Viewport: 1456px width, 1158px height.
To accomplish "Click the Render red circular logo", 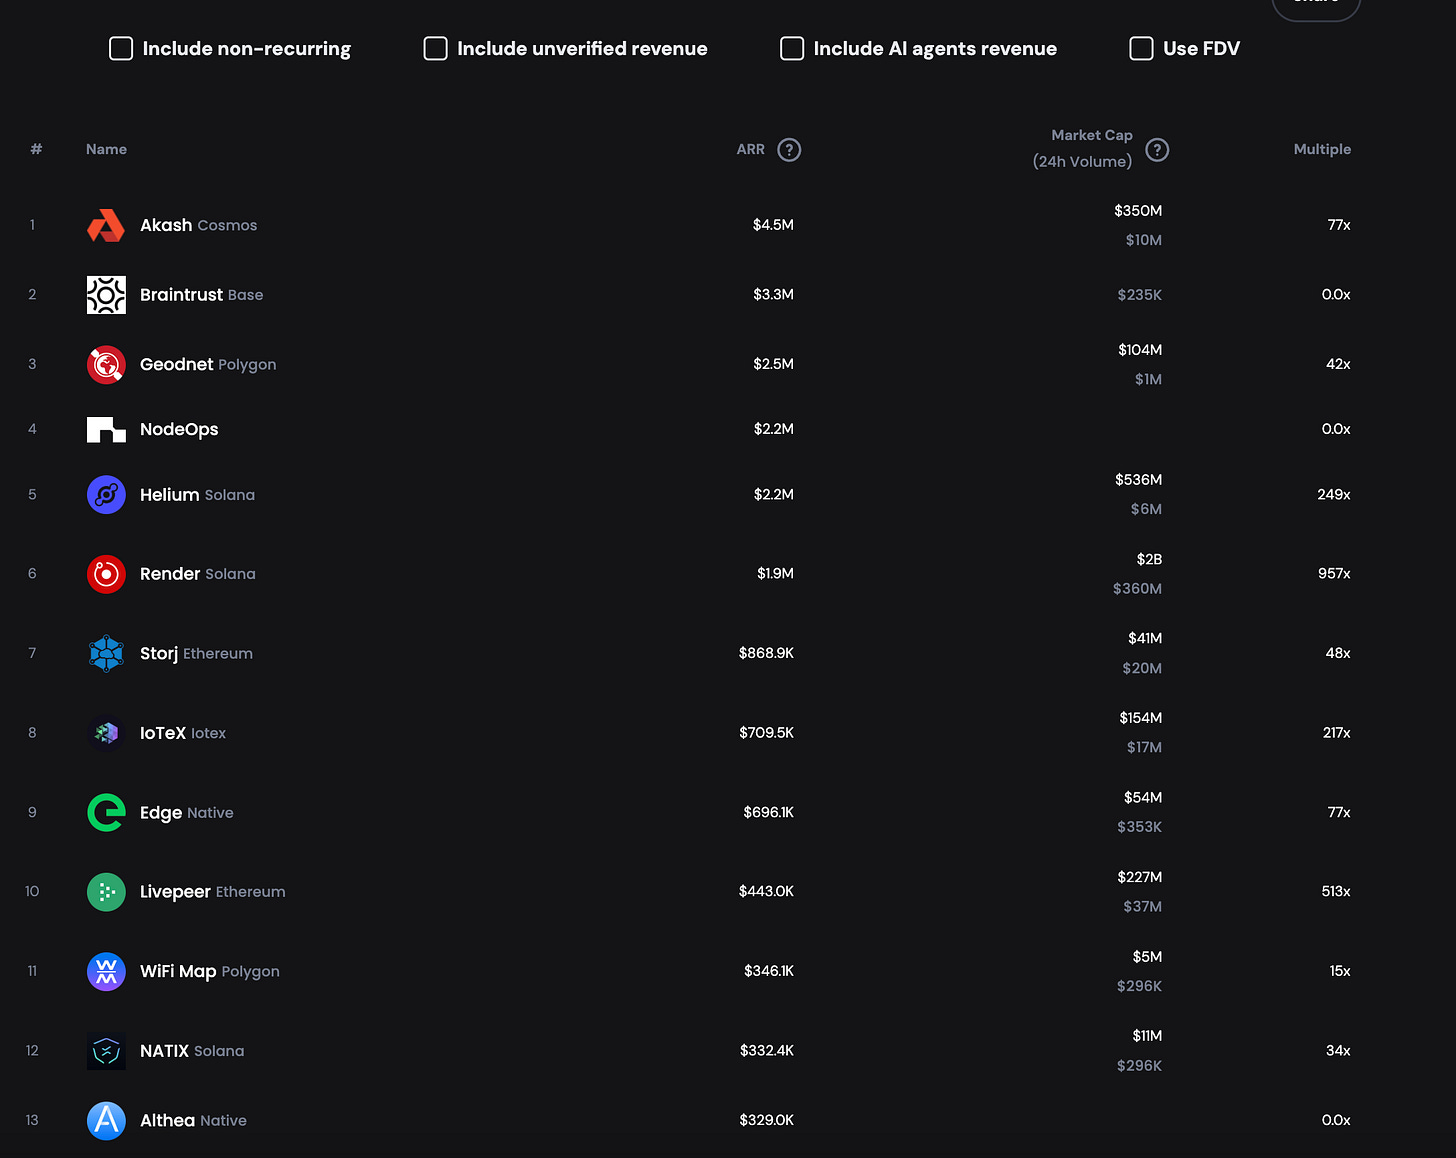I will [x=106, y=574].
